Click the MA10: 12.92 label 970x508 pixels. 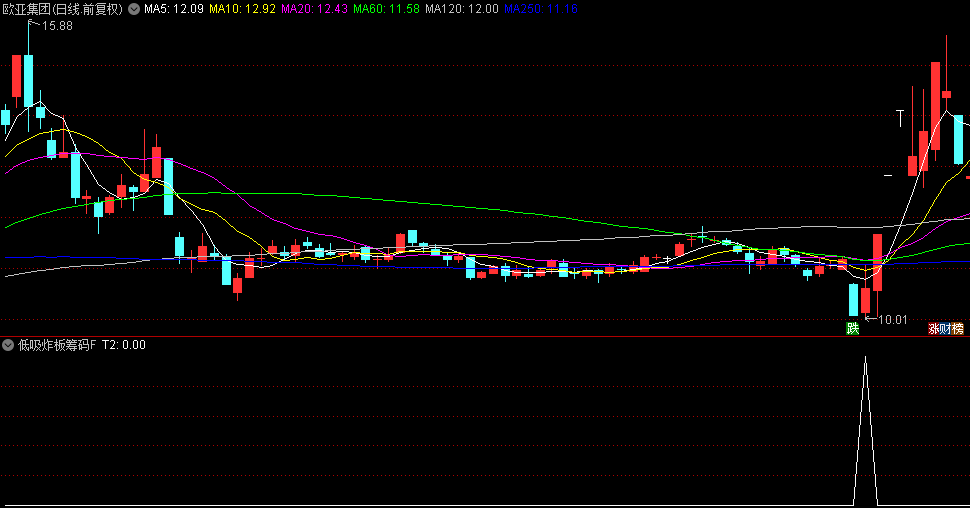point(242,9)
